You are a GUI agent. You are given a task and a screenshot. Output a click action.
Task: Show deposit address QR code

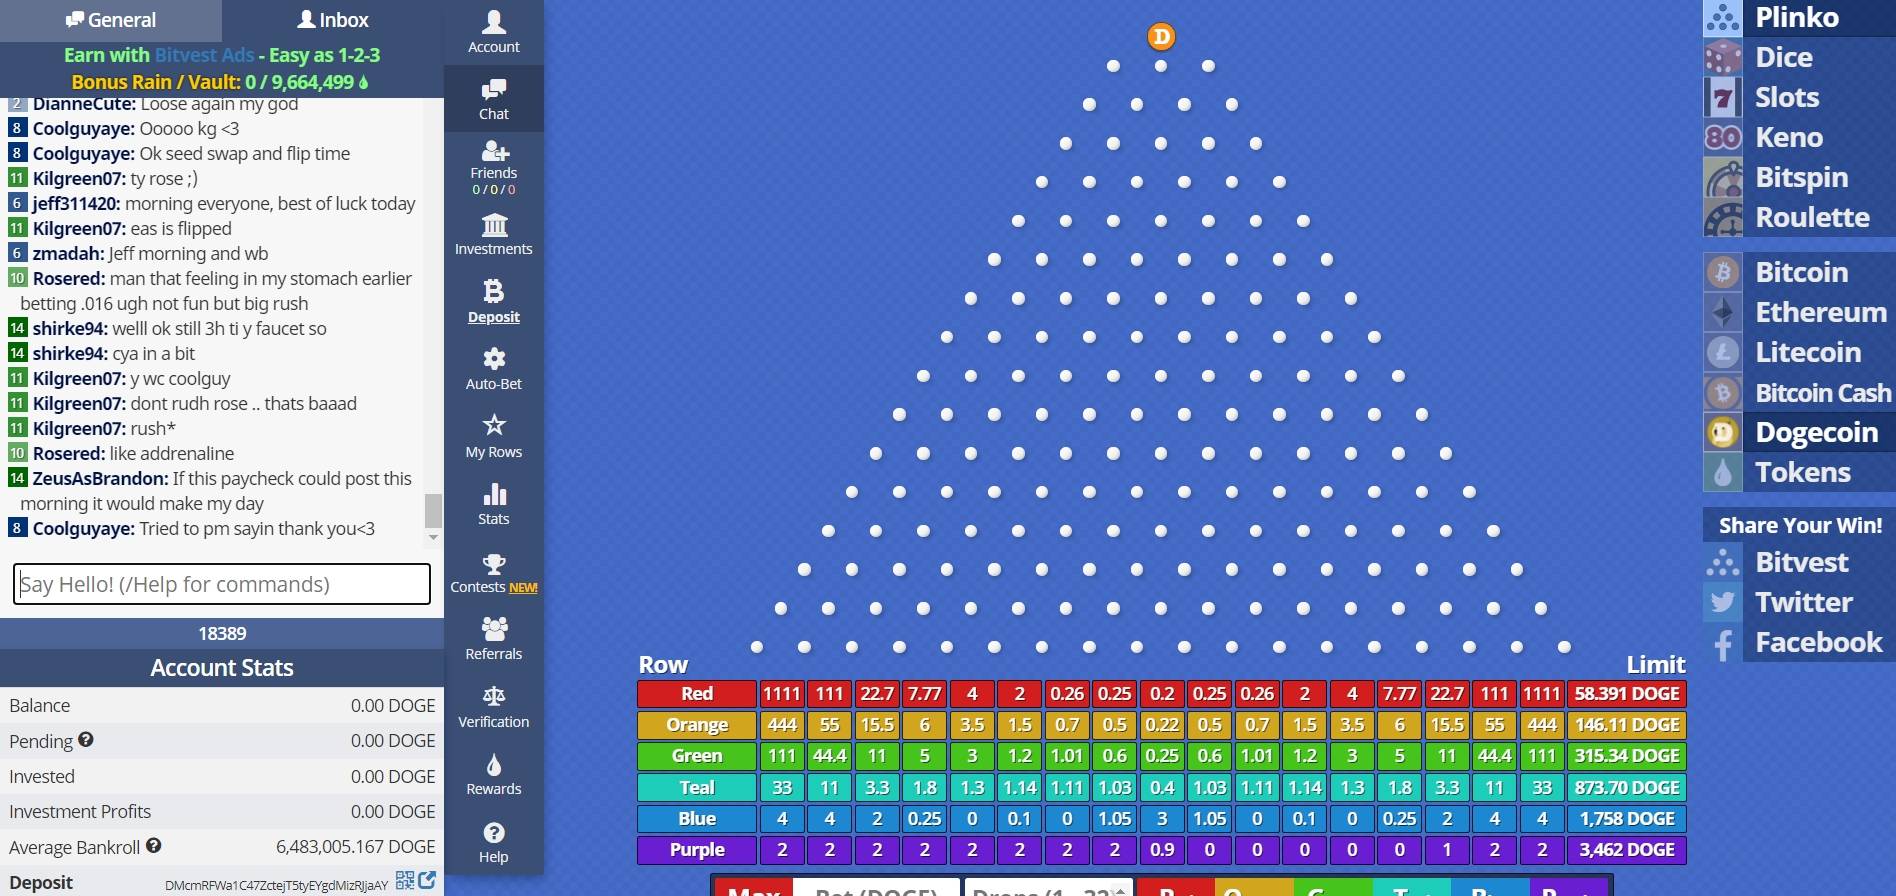click(x=405, y=880)
